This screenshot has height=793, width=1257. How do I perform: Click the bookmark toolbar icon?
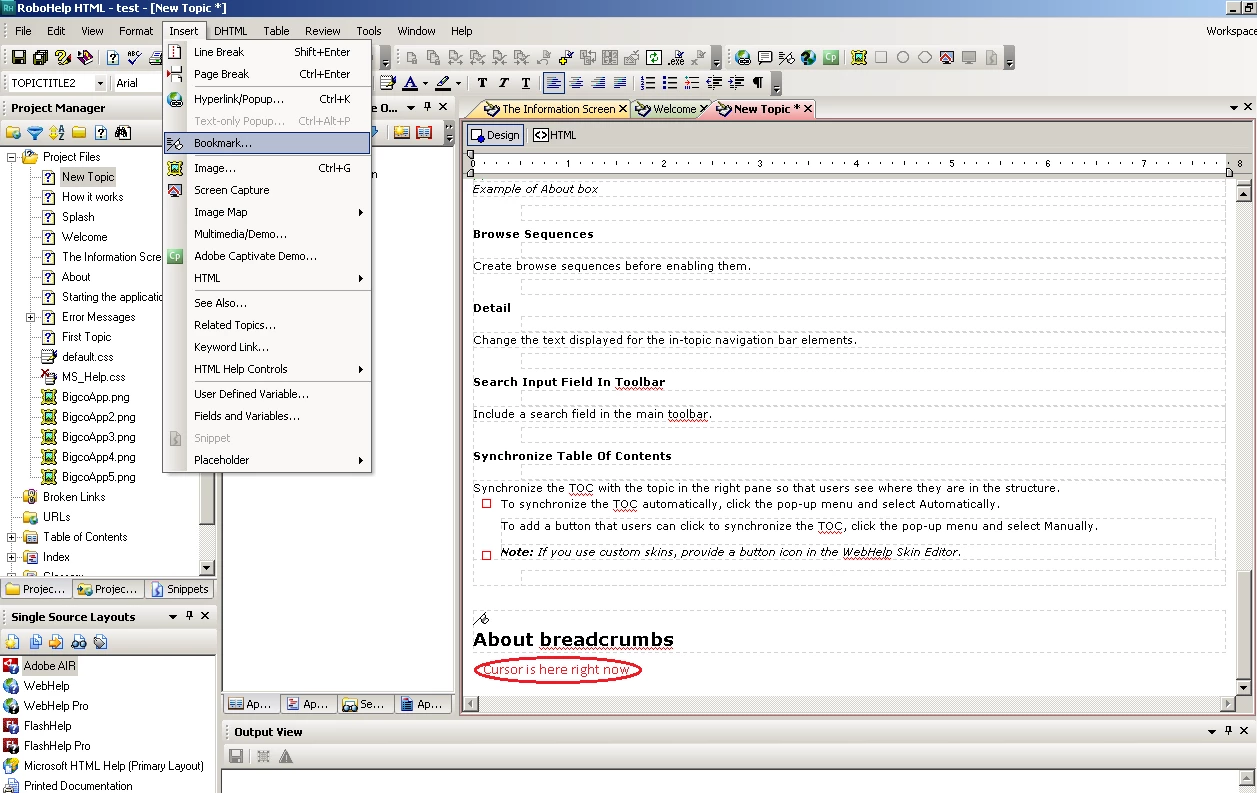pos(787,58)
